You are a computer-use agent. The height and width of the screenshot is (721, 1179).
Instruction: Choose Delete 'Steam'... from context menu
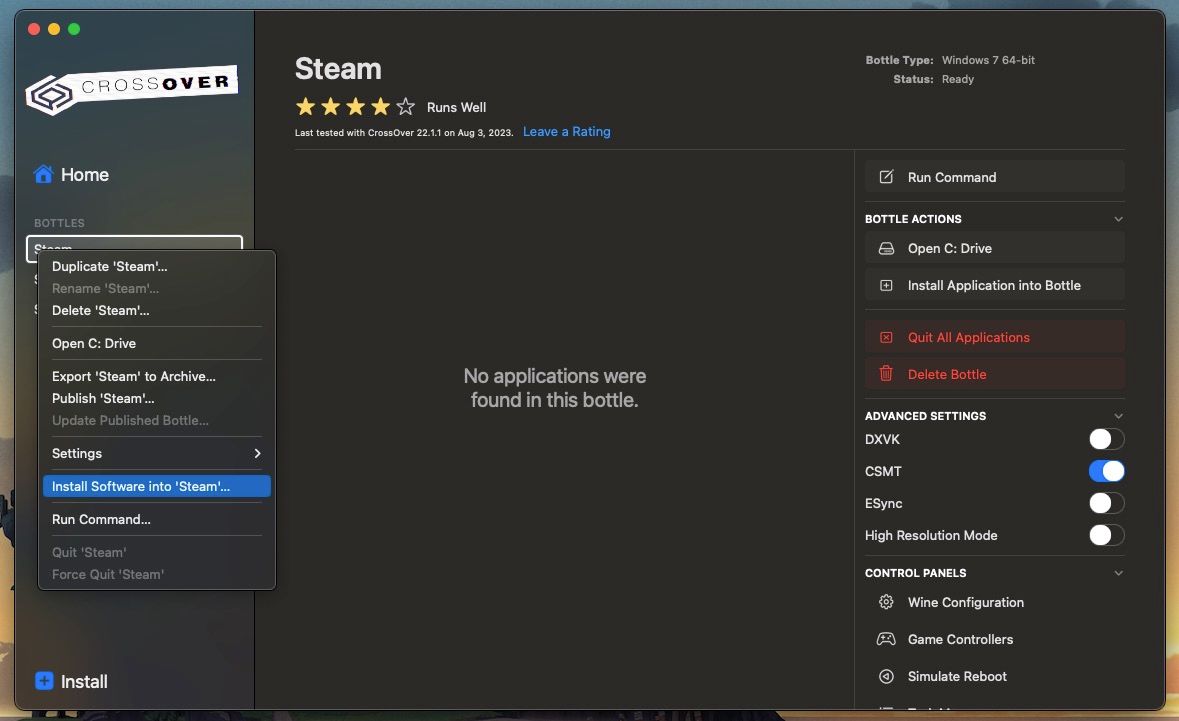(156, 311)
